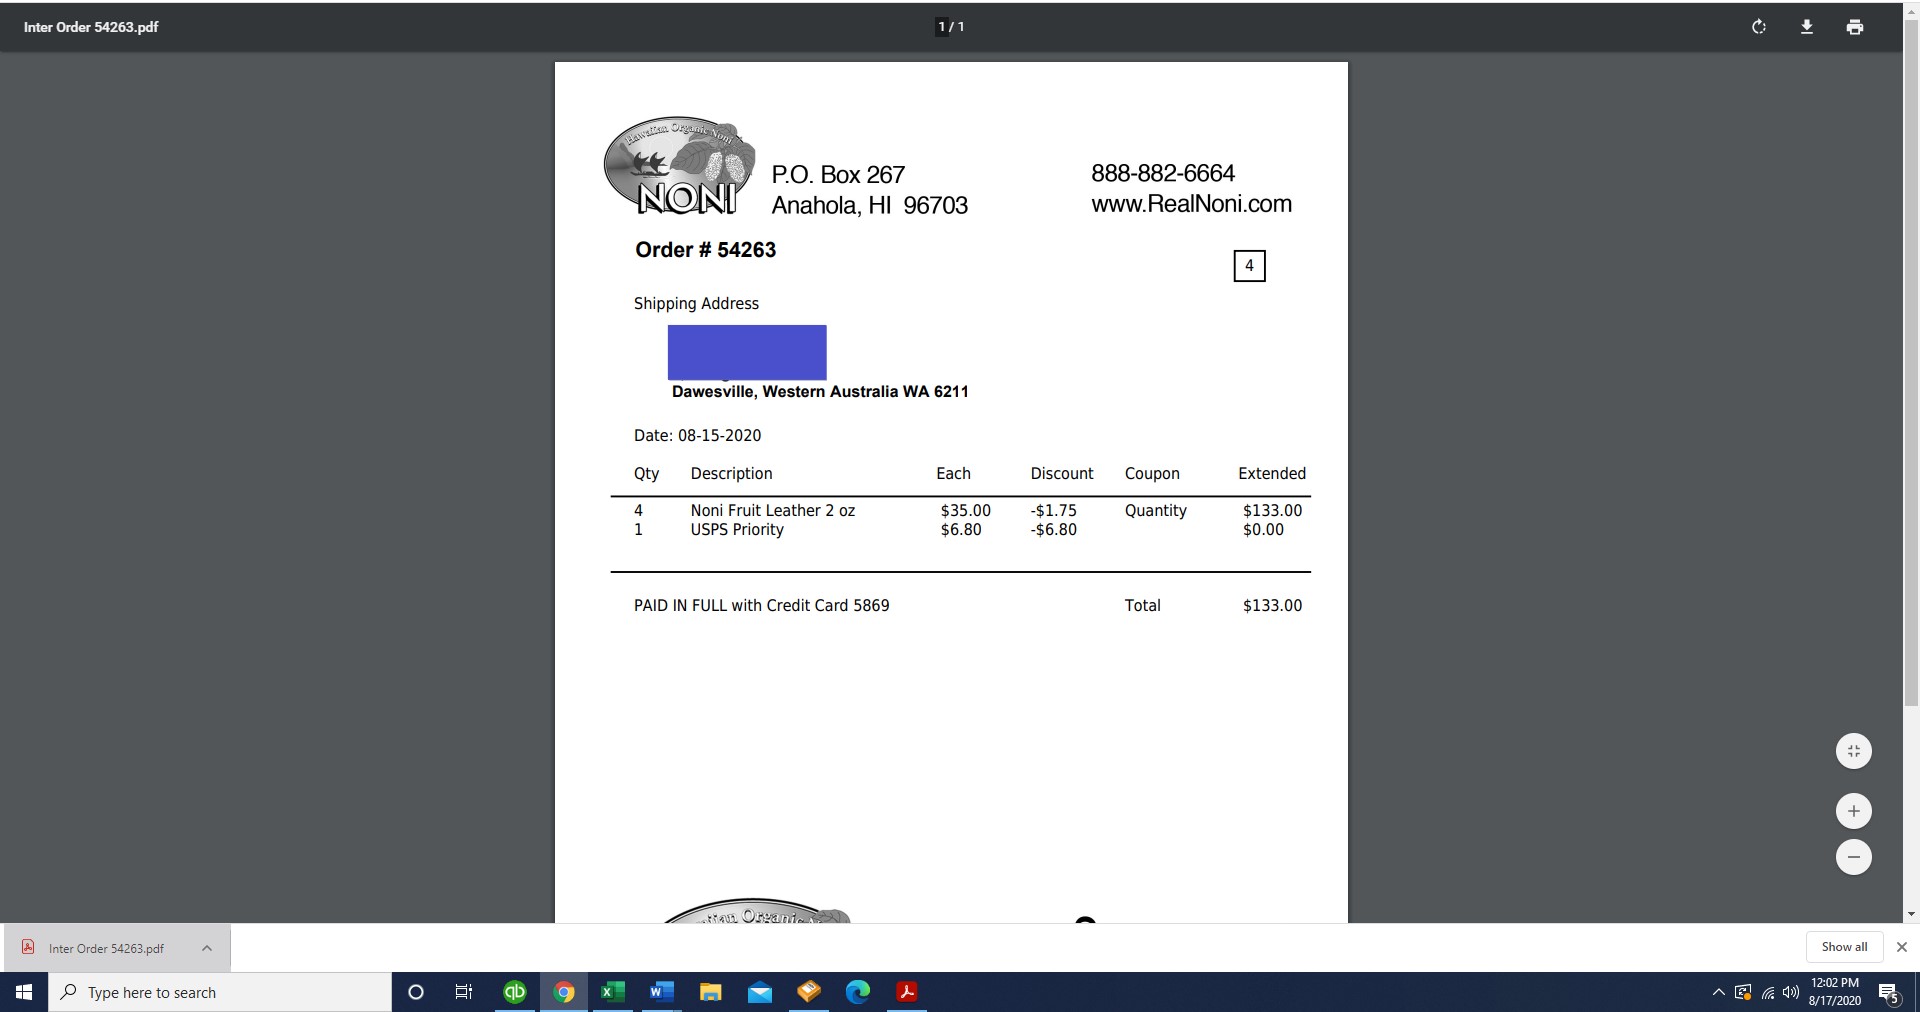This screenshot has width=1920, height=1012.
Task: Click the USPS discount value -$6.80
Action: (1053, 530)
